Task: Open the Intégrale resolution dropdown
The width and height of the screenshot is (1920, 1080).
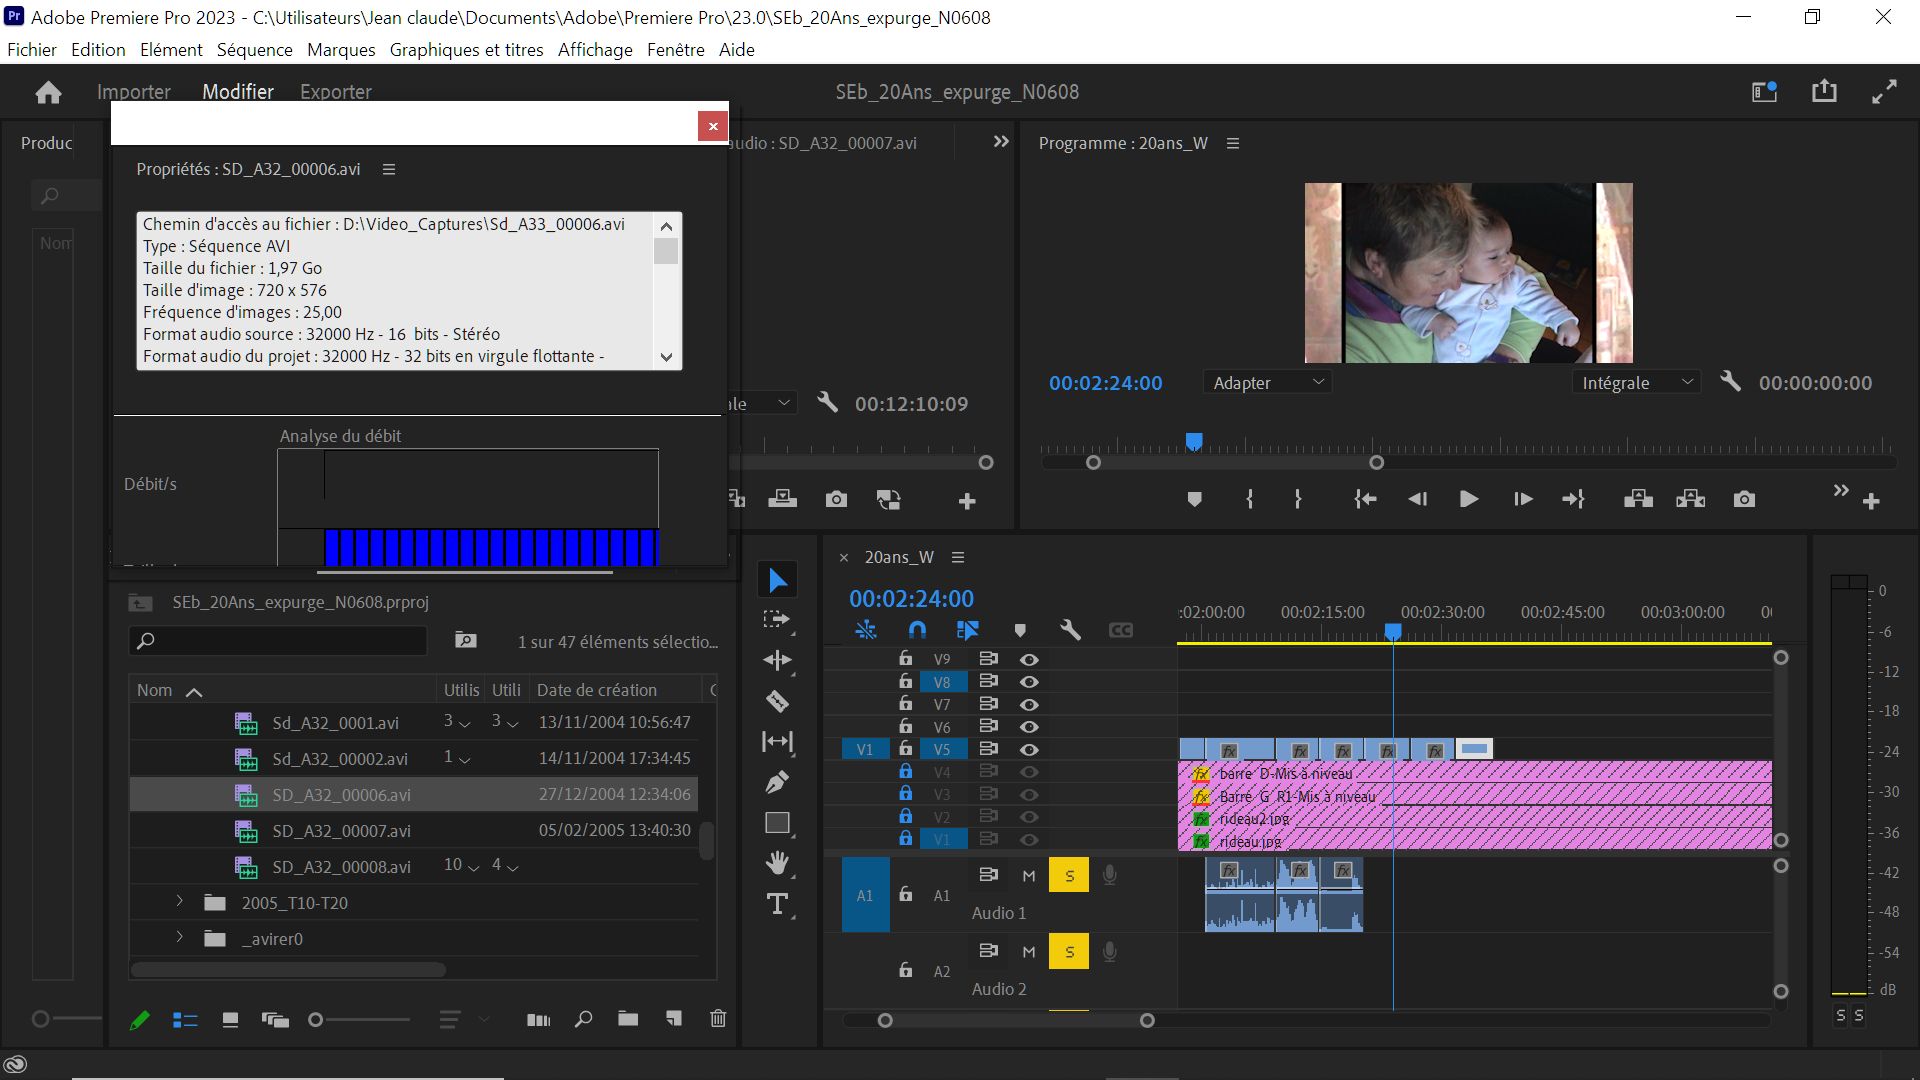Action: point(1636,383)
